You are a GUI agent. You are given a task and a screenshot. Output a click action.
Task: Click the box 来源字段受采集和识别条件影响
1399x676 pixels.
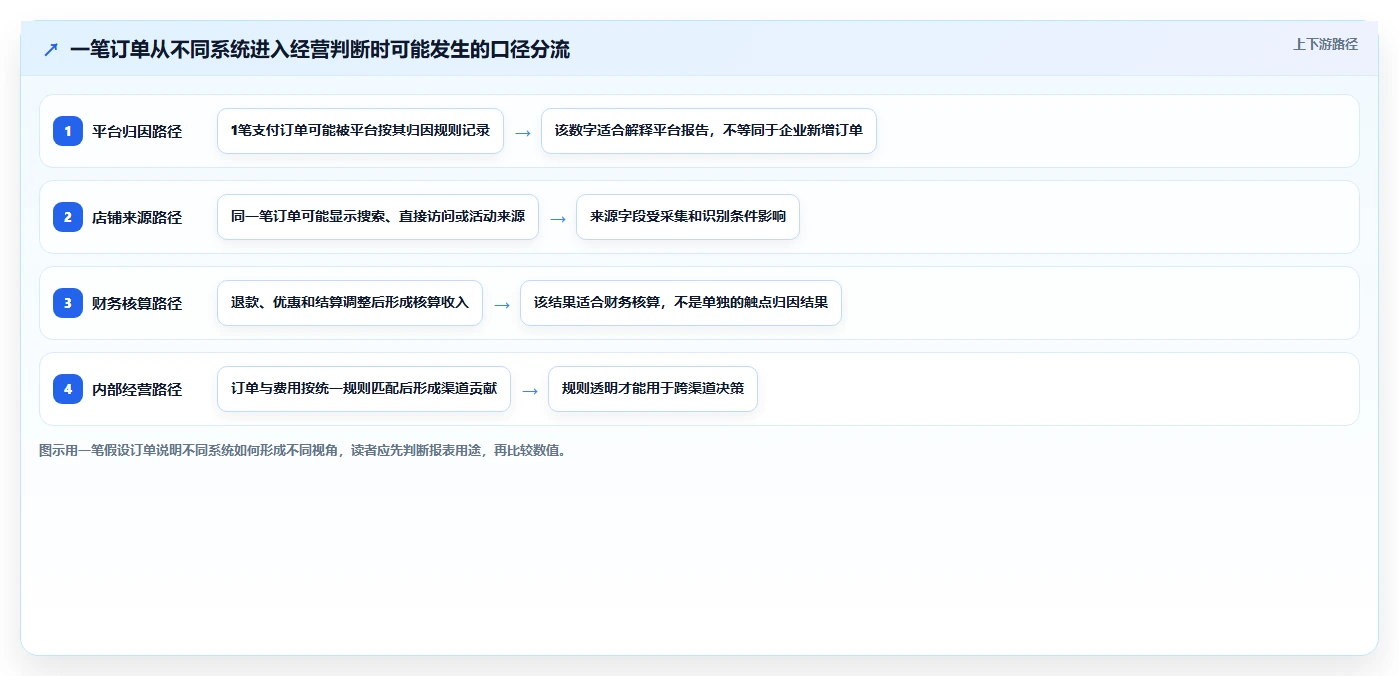[x=688, y=217]
